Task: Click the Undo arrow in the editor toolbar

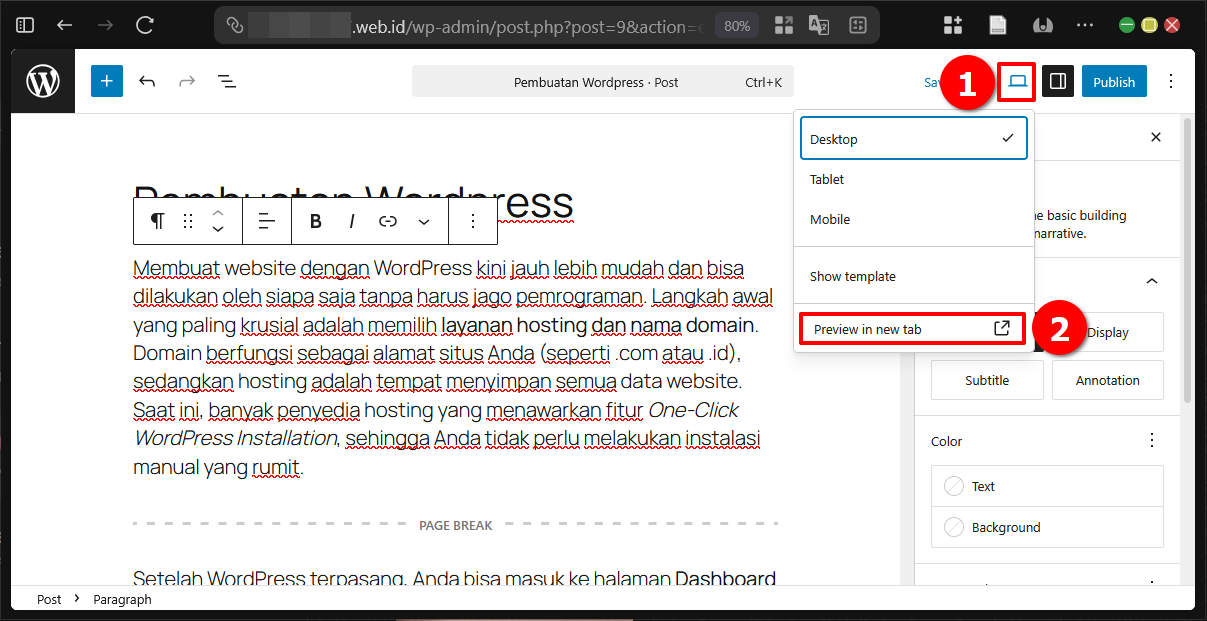Action: point(148,81)
